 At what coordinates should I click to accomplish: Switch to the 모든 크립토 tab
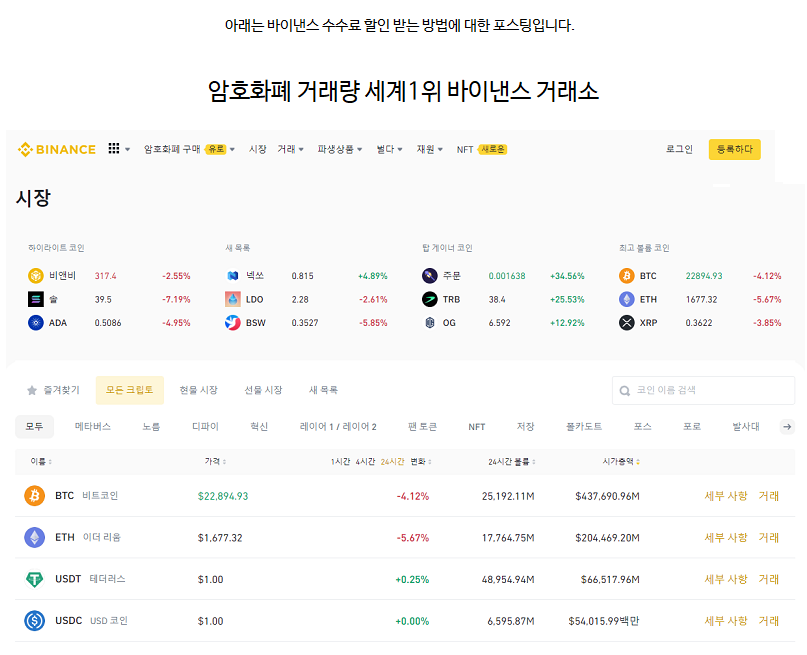(x=130, y=390)
